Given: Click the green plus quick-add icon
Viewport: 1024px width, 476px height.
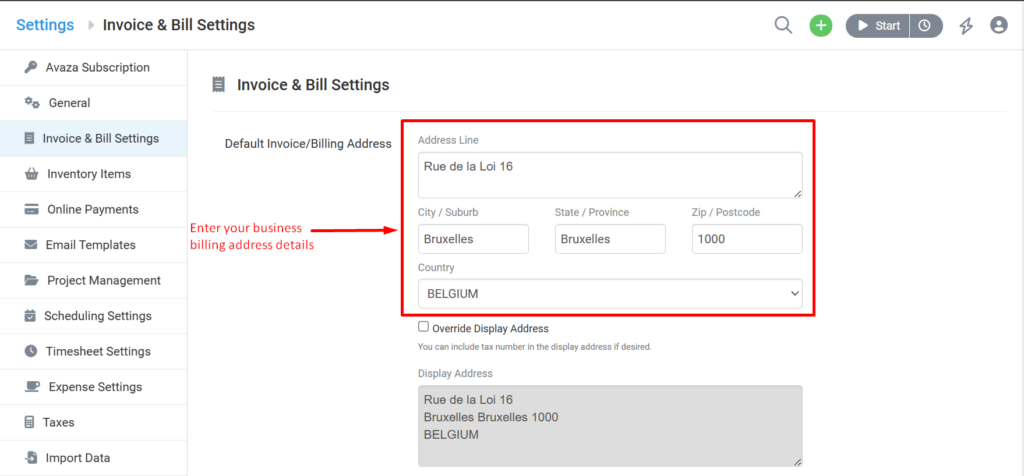Looking at the screenshot, I should tap(821, 26).
